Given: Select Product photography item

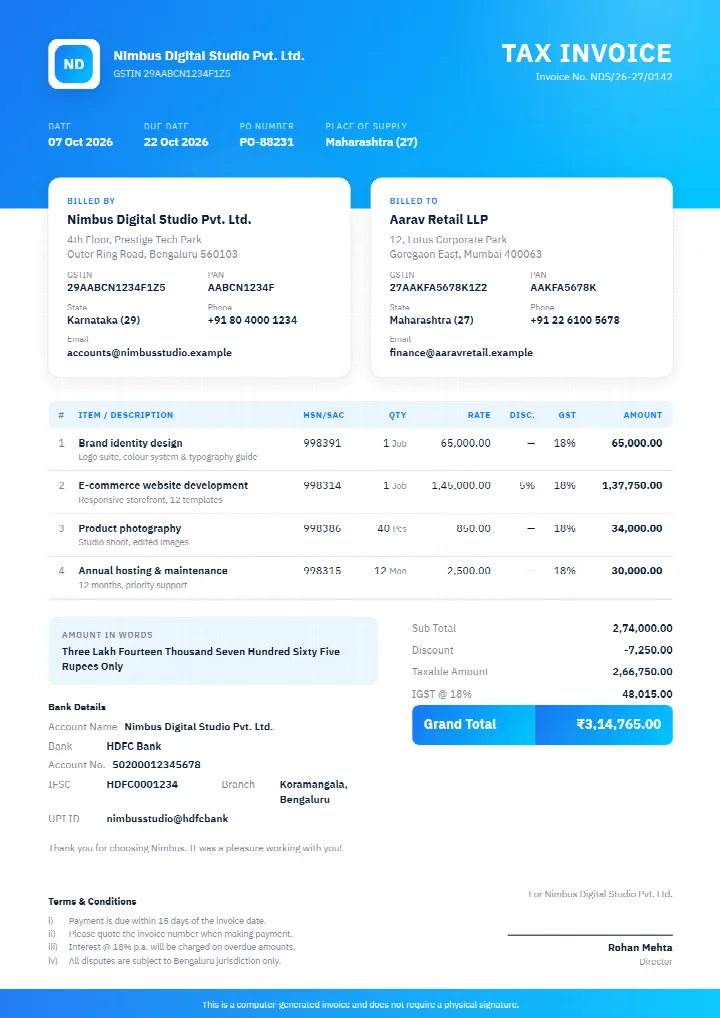Looking at the screenshot, I should click(x=130, y=528).
